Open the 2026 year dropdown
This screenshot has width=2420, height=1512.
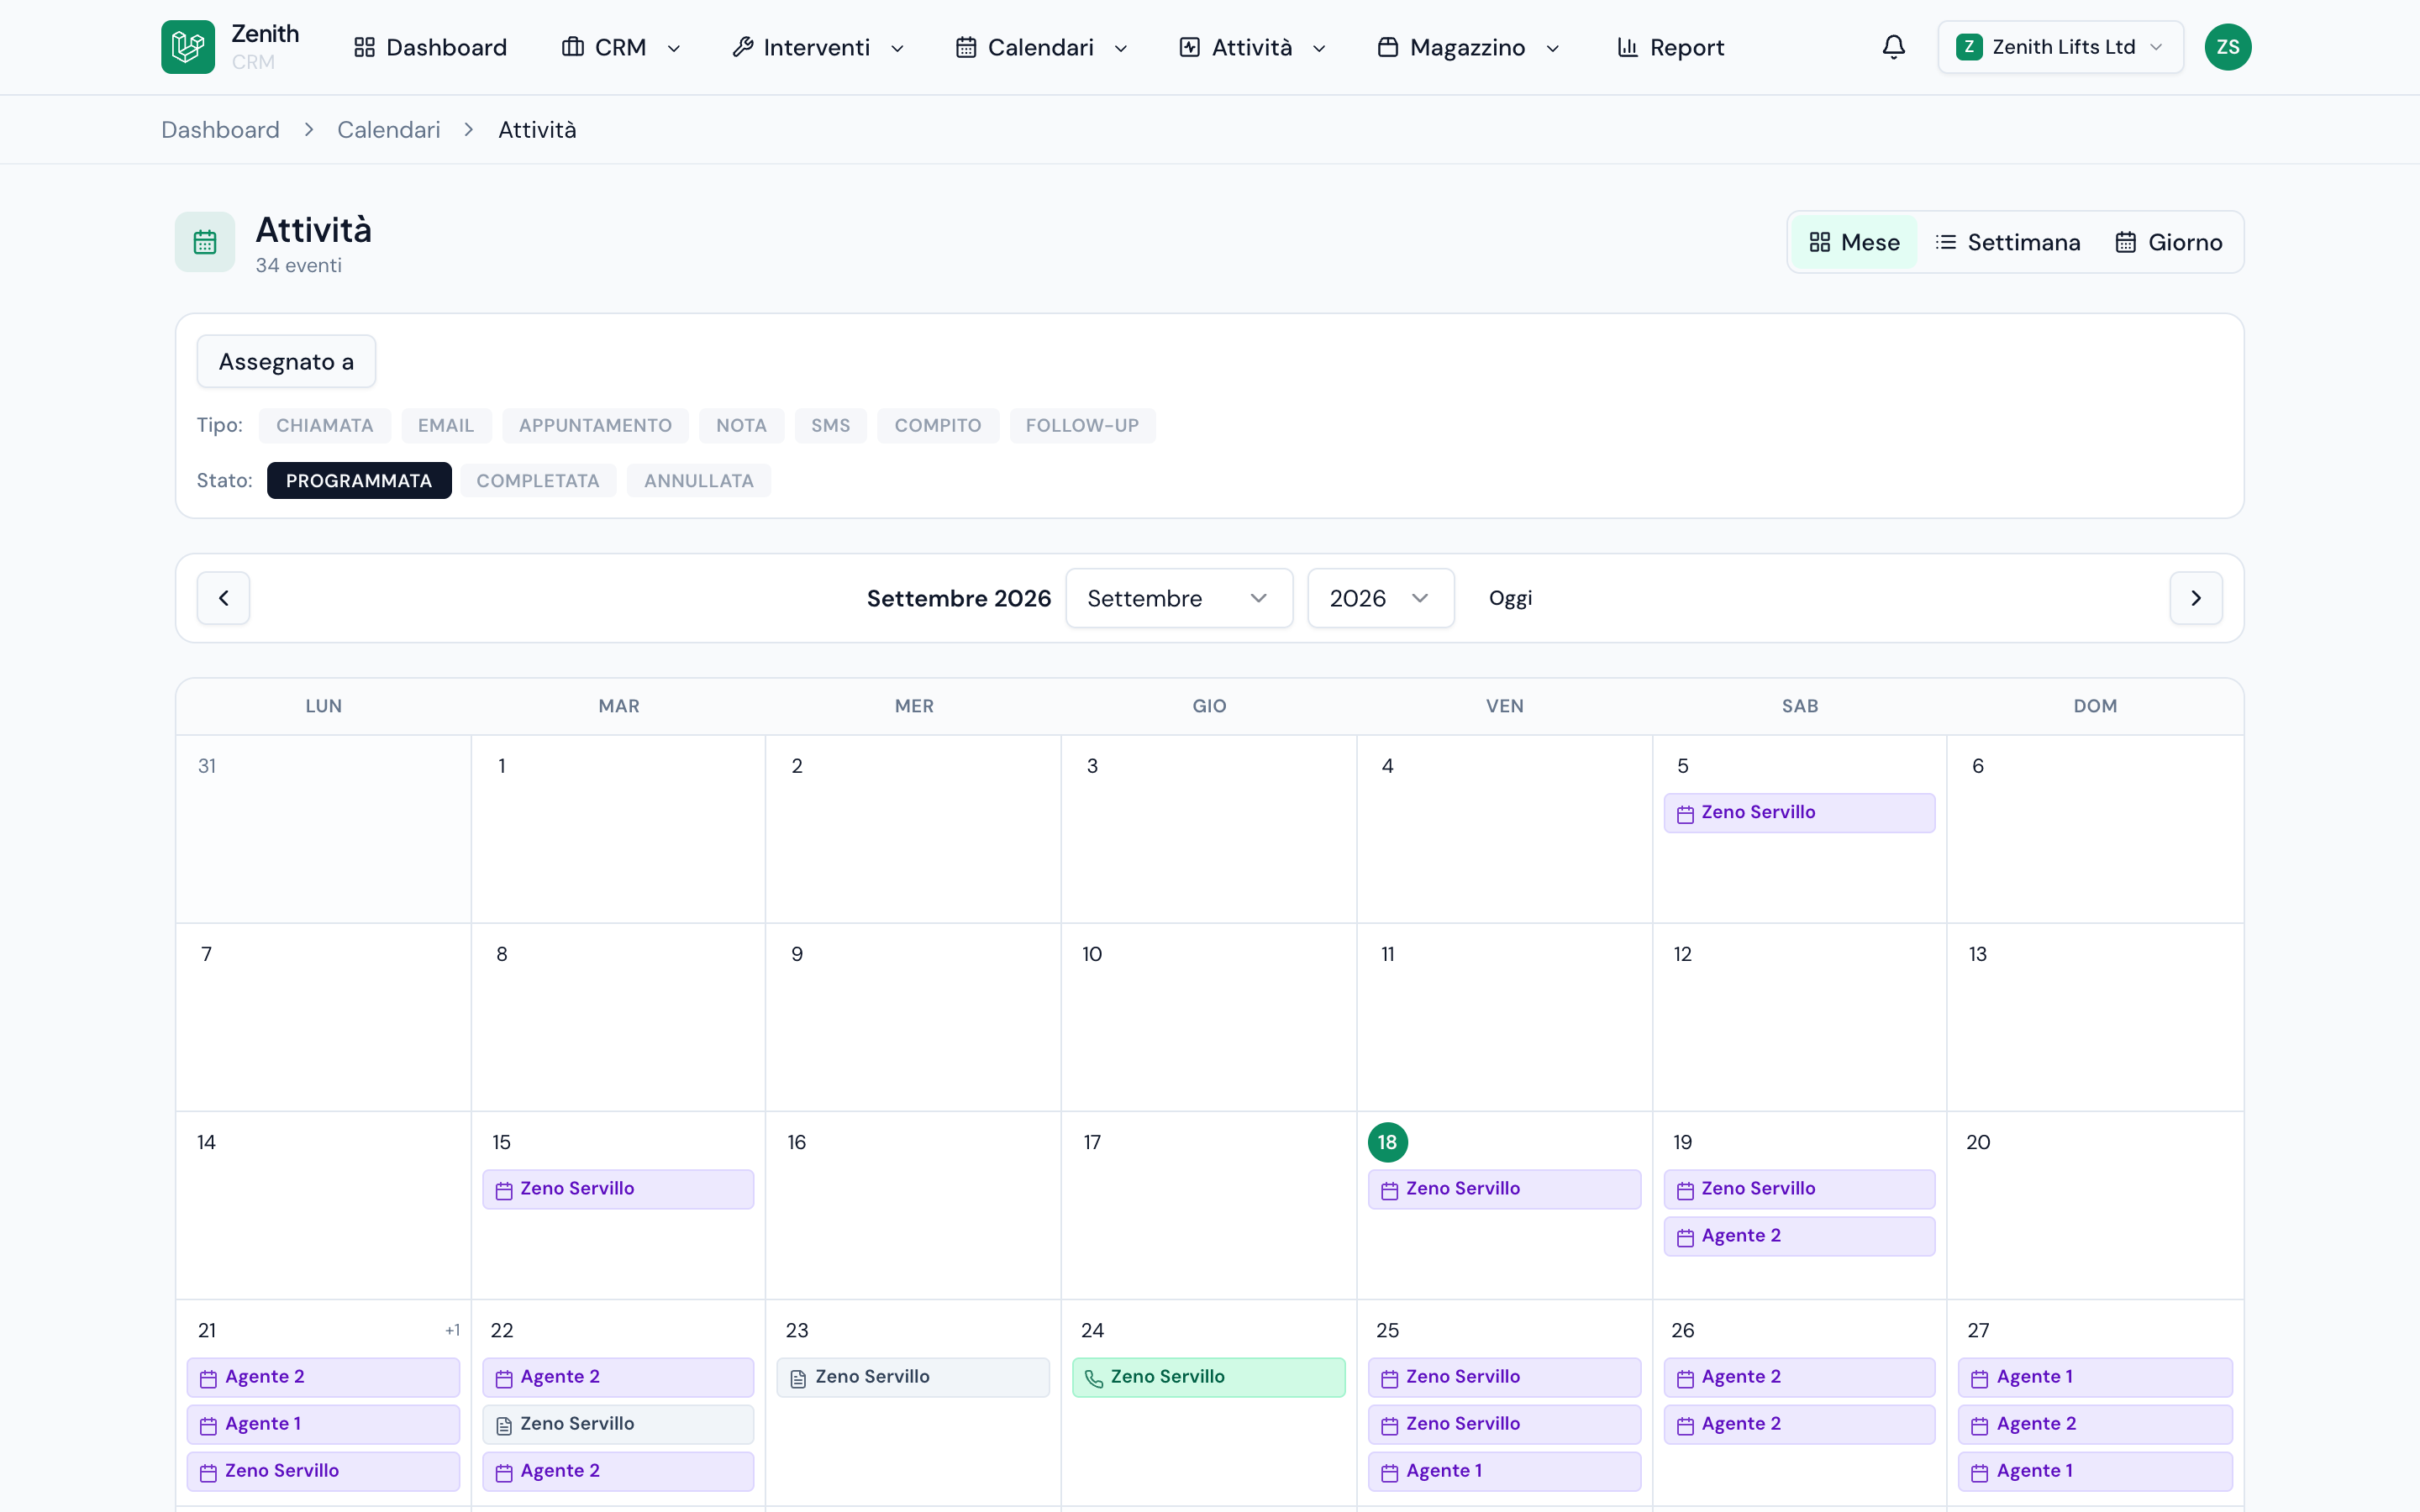pyautogui.click(x=1380, y=598)
